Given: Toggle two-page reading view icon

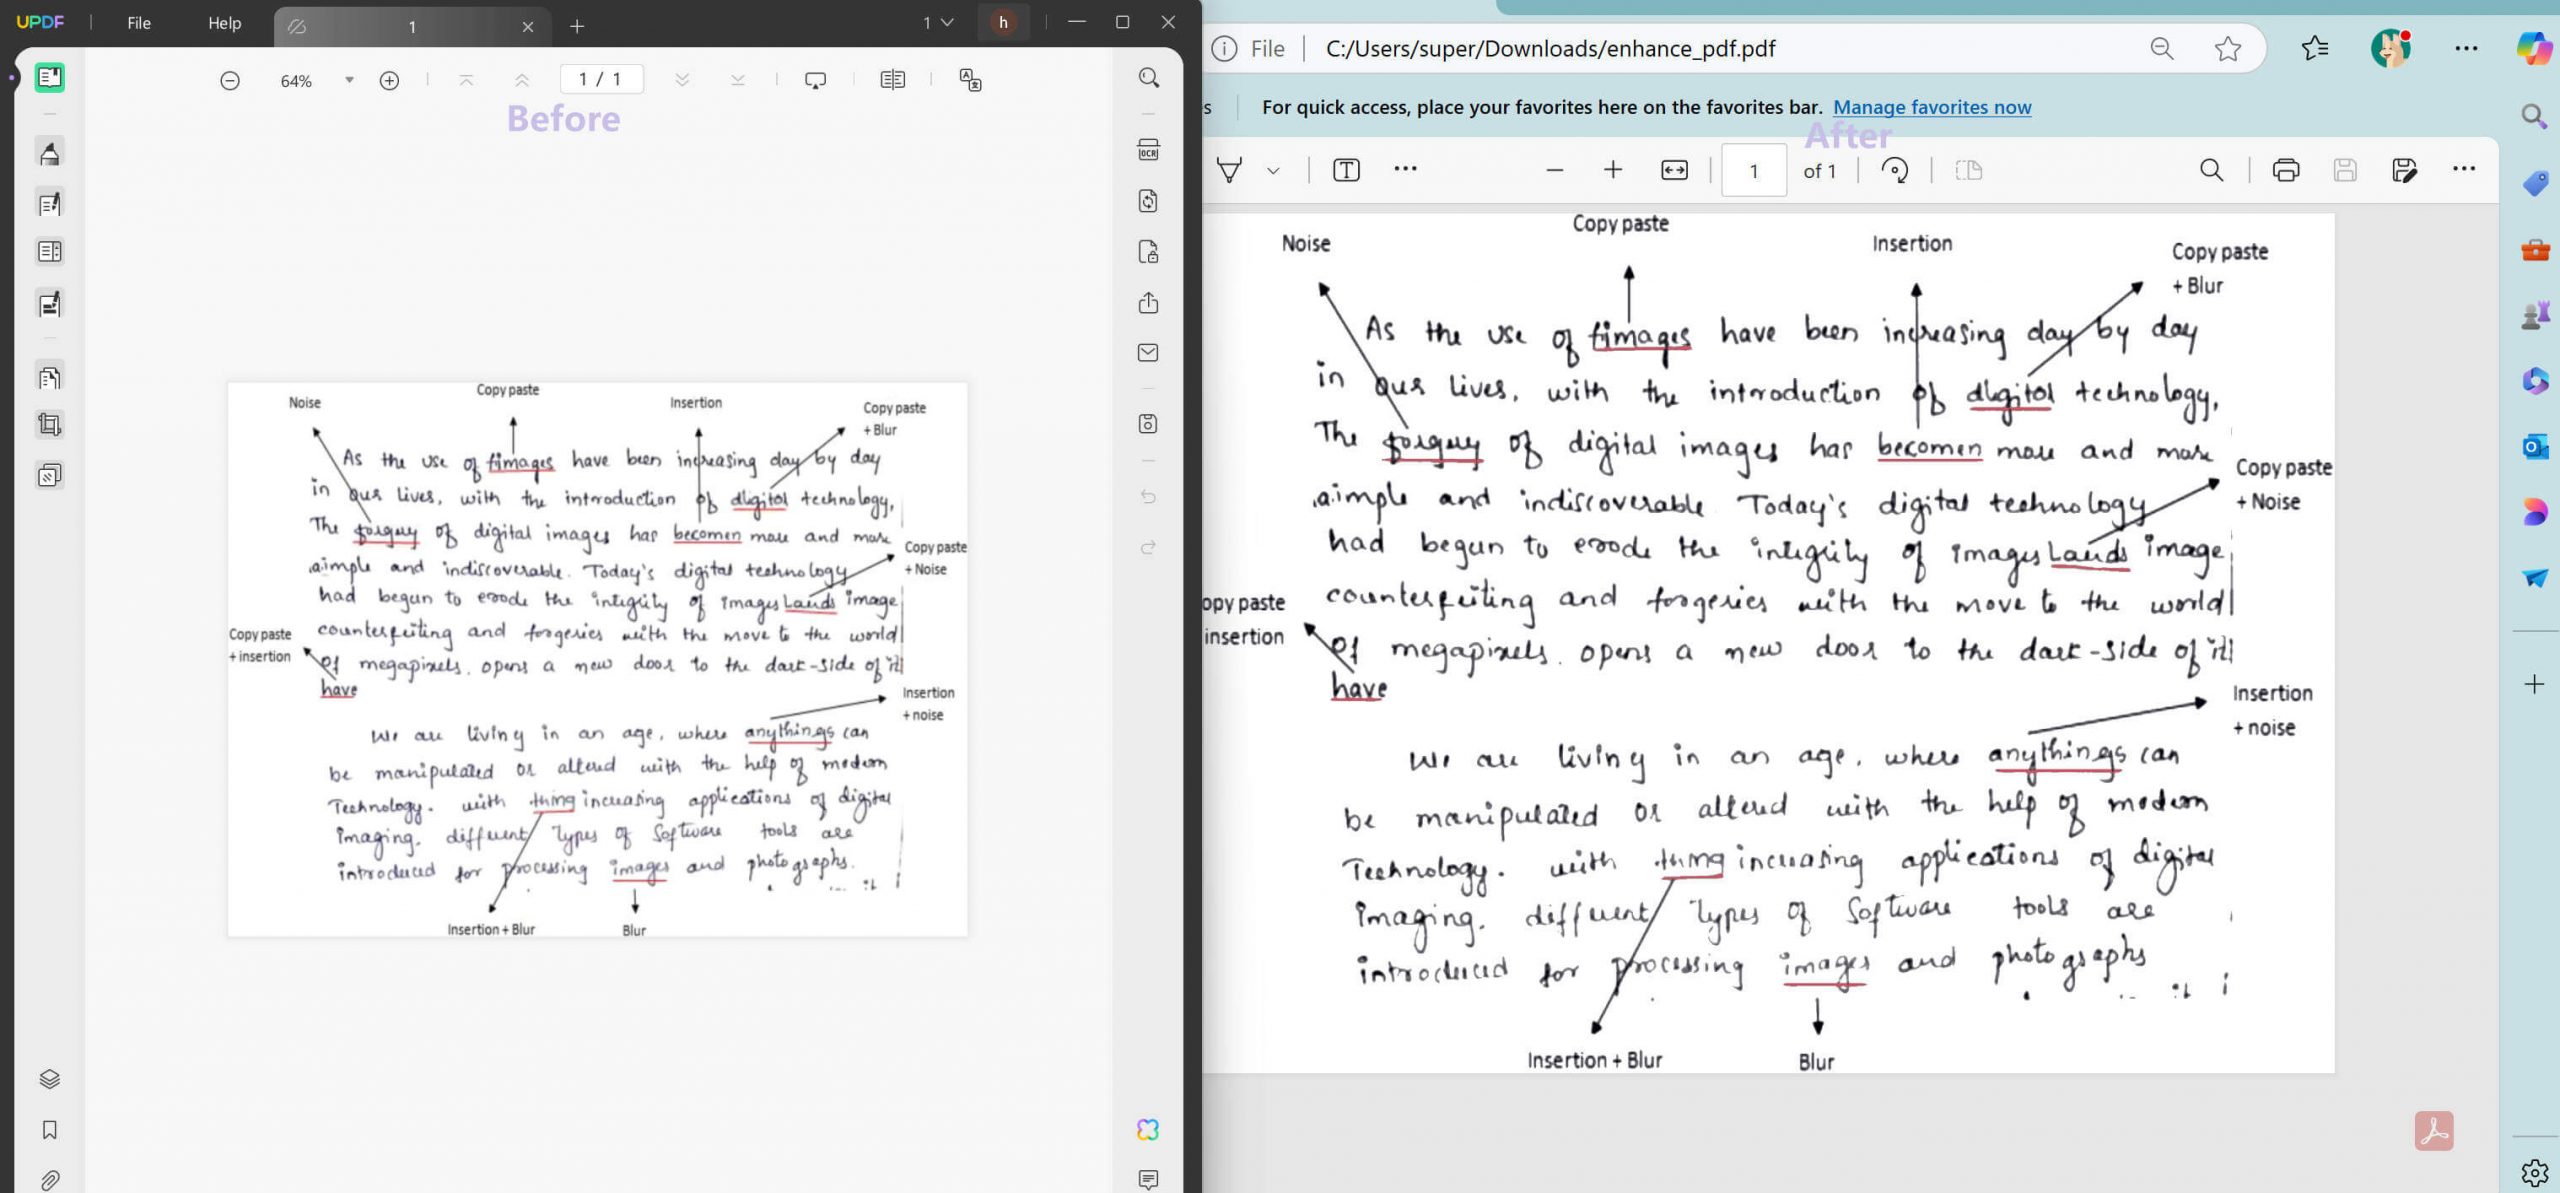Looking at the screenshot, I should coord(892,80).
